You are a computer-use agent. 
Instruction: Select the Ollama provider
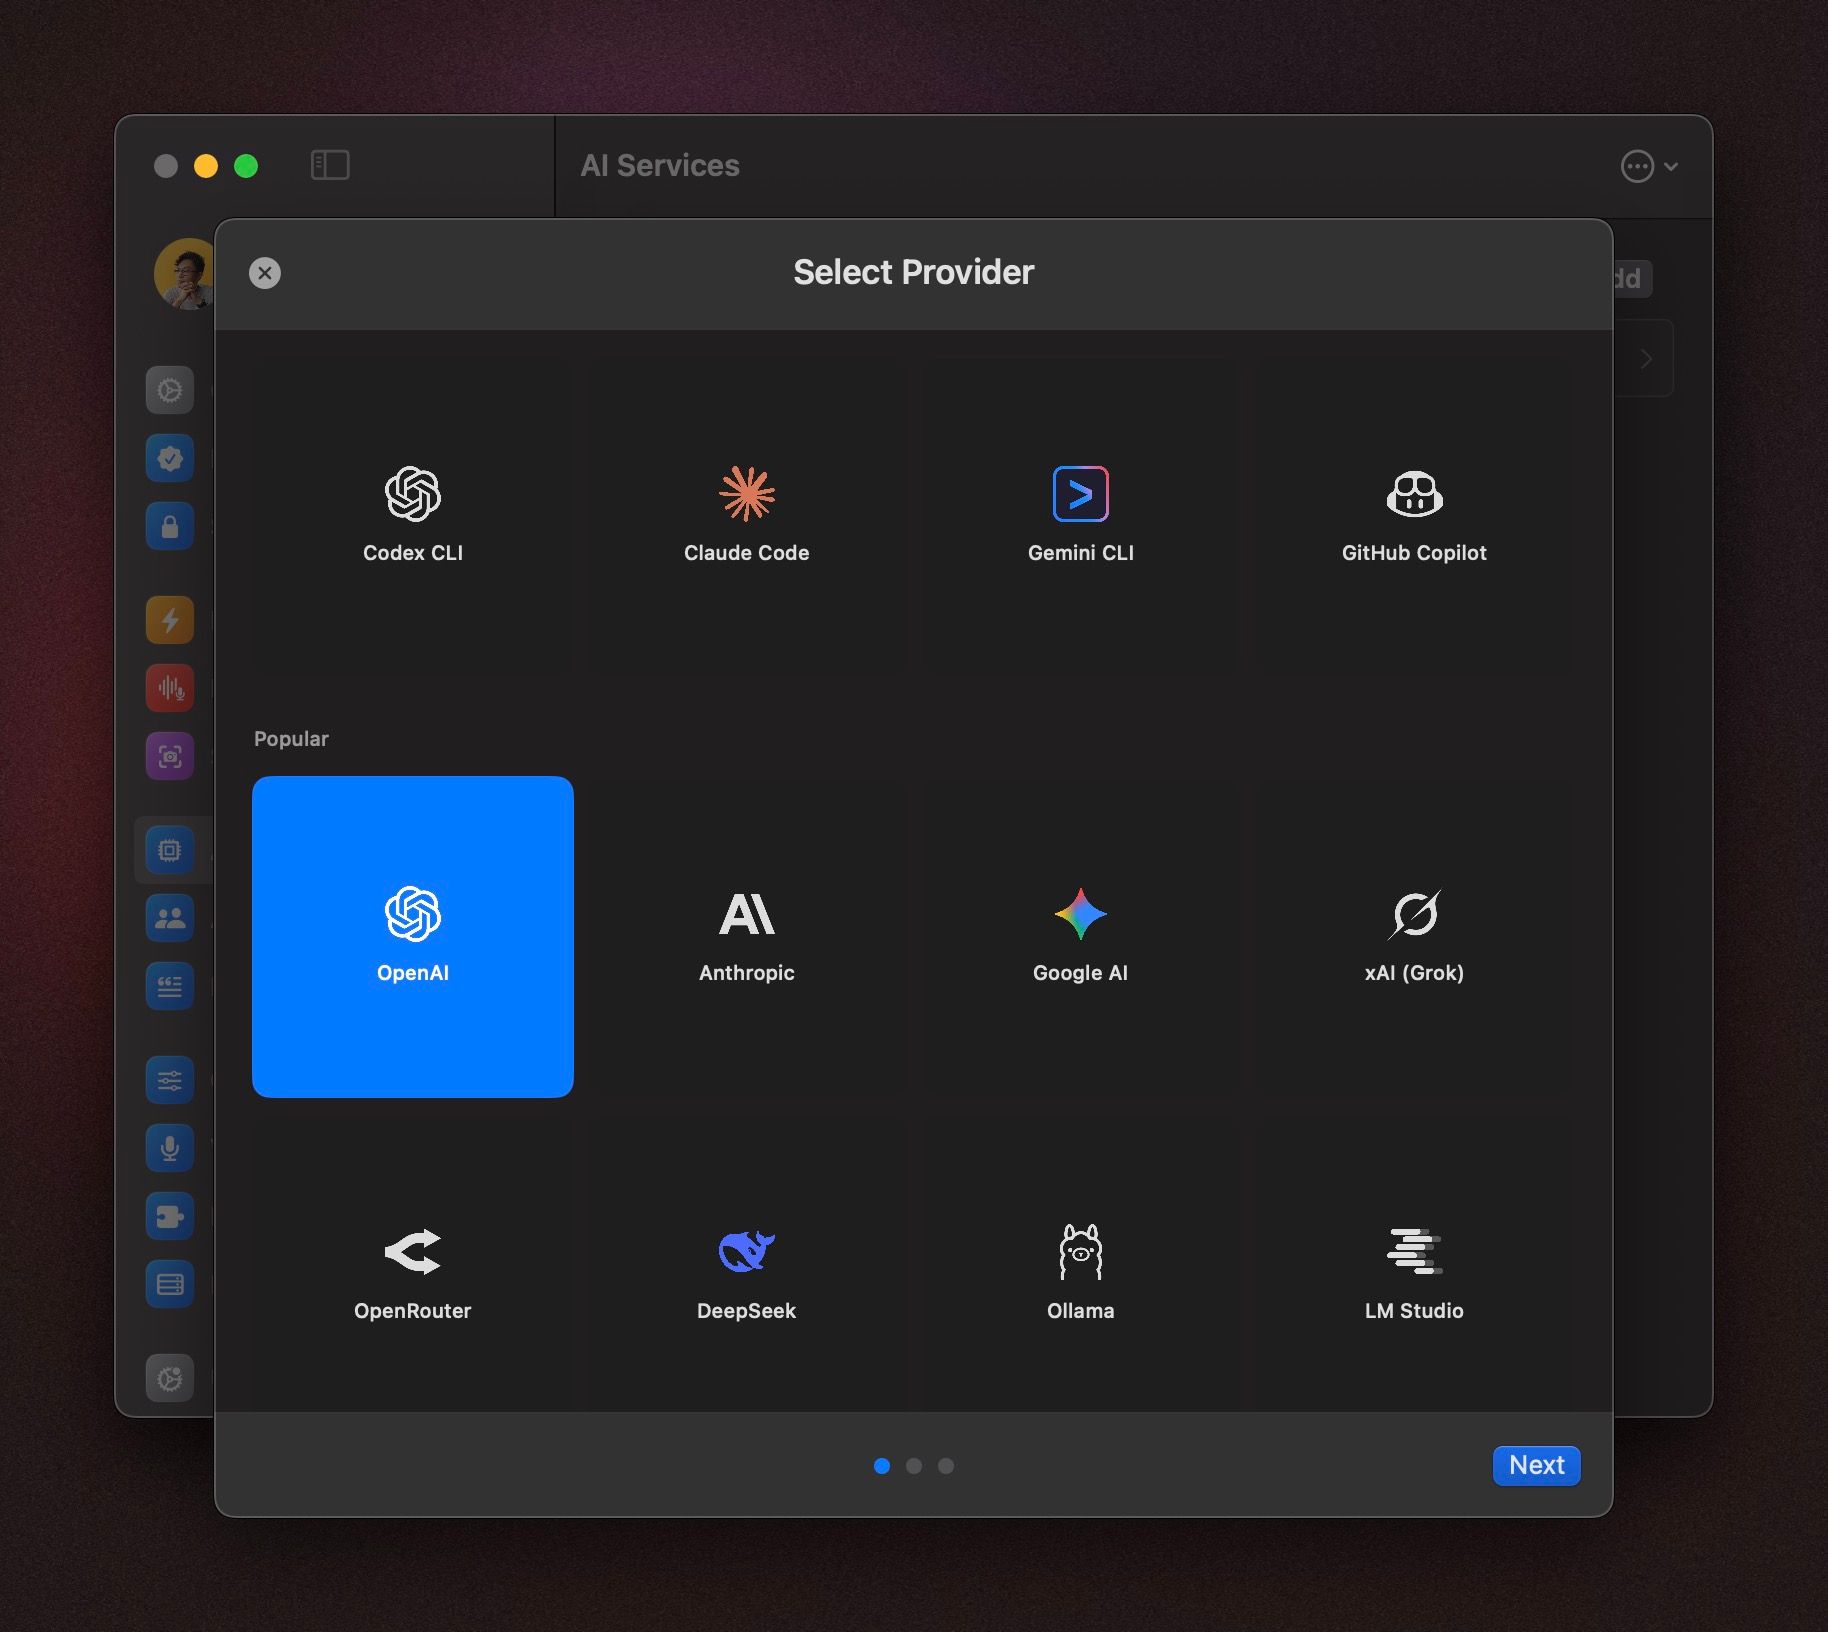pyautogui.click(x=1080, y=1272)
